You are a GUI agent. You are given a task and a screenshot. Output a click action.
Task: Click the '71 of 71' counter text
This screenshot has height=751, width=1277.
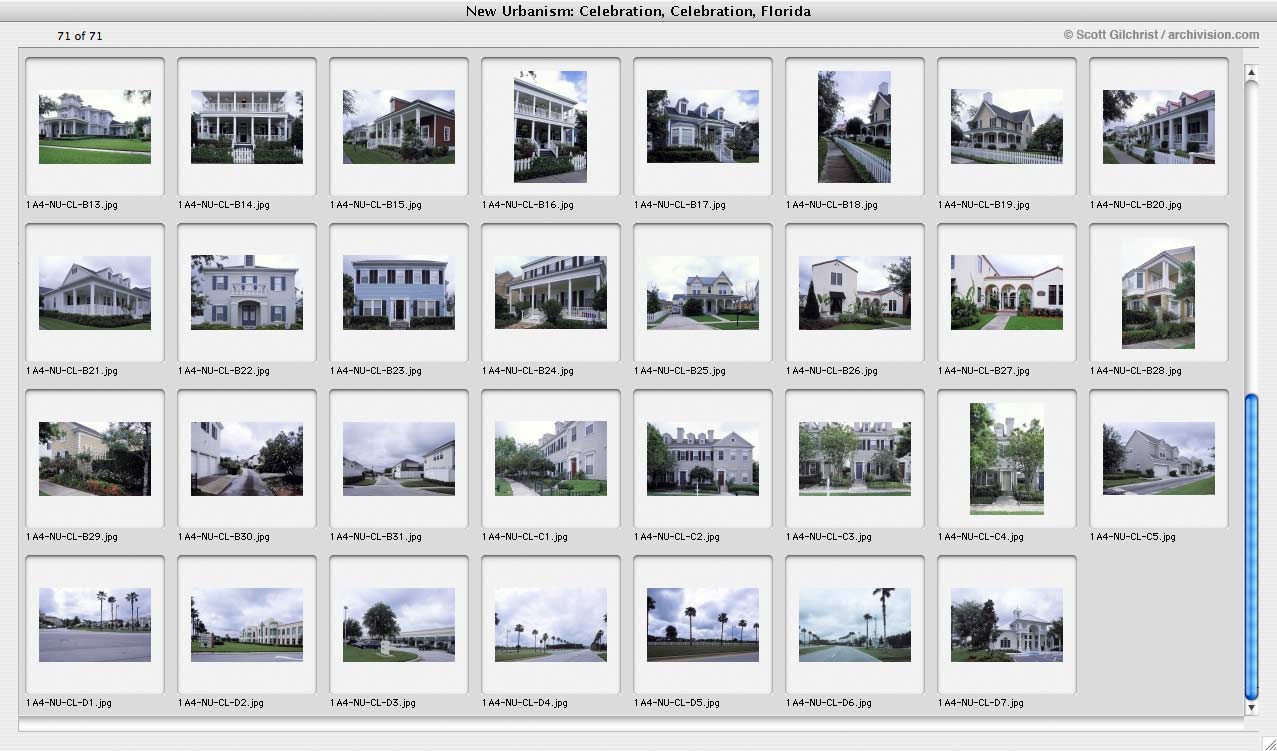coord(80,36)
